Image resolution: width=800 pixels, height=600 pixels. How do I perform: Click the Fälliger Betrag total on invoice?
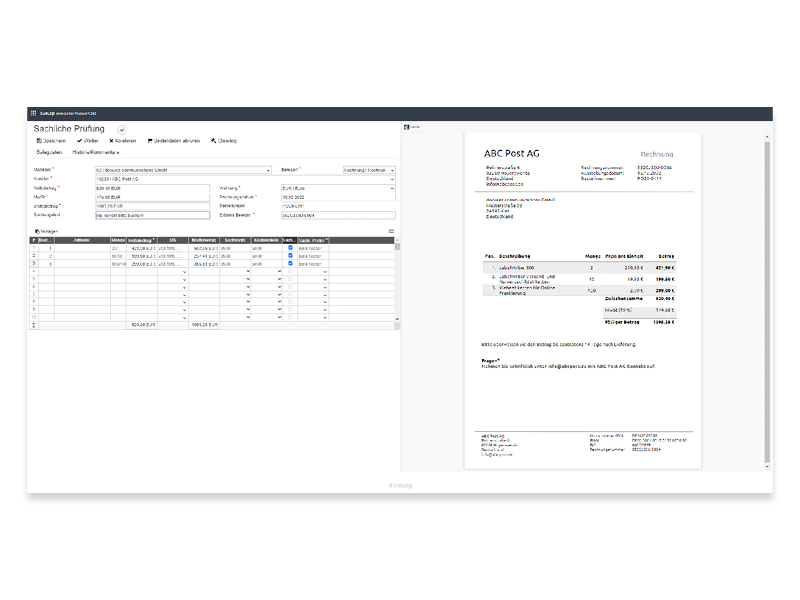tap(639, 322)
